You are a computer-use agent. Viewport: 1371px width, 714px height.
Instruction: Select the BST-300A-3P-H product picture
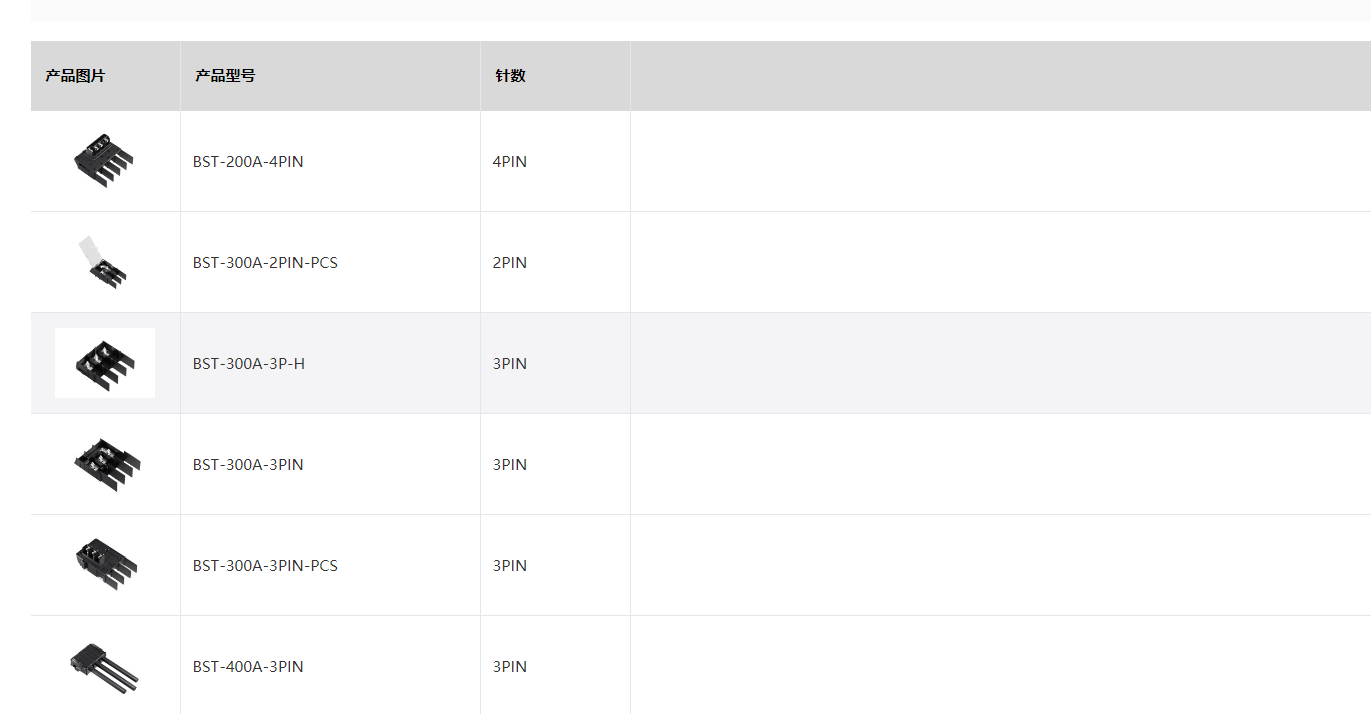pos(105,363)
